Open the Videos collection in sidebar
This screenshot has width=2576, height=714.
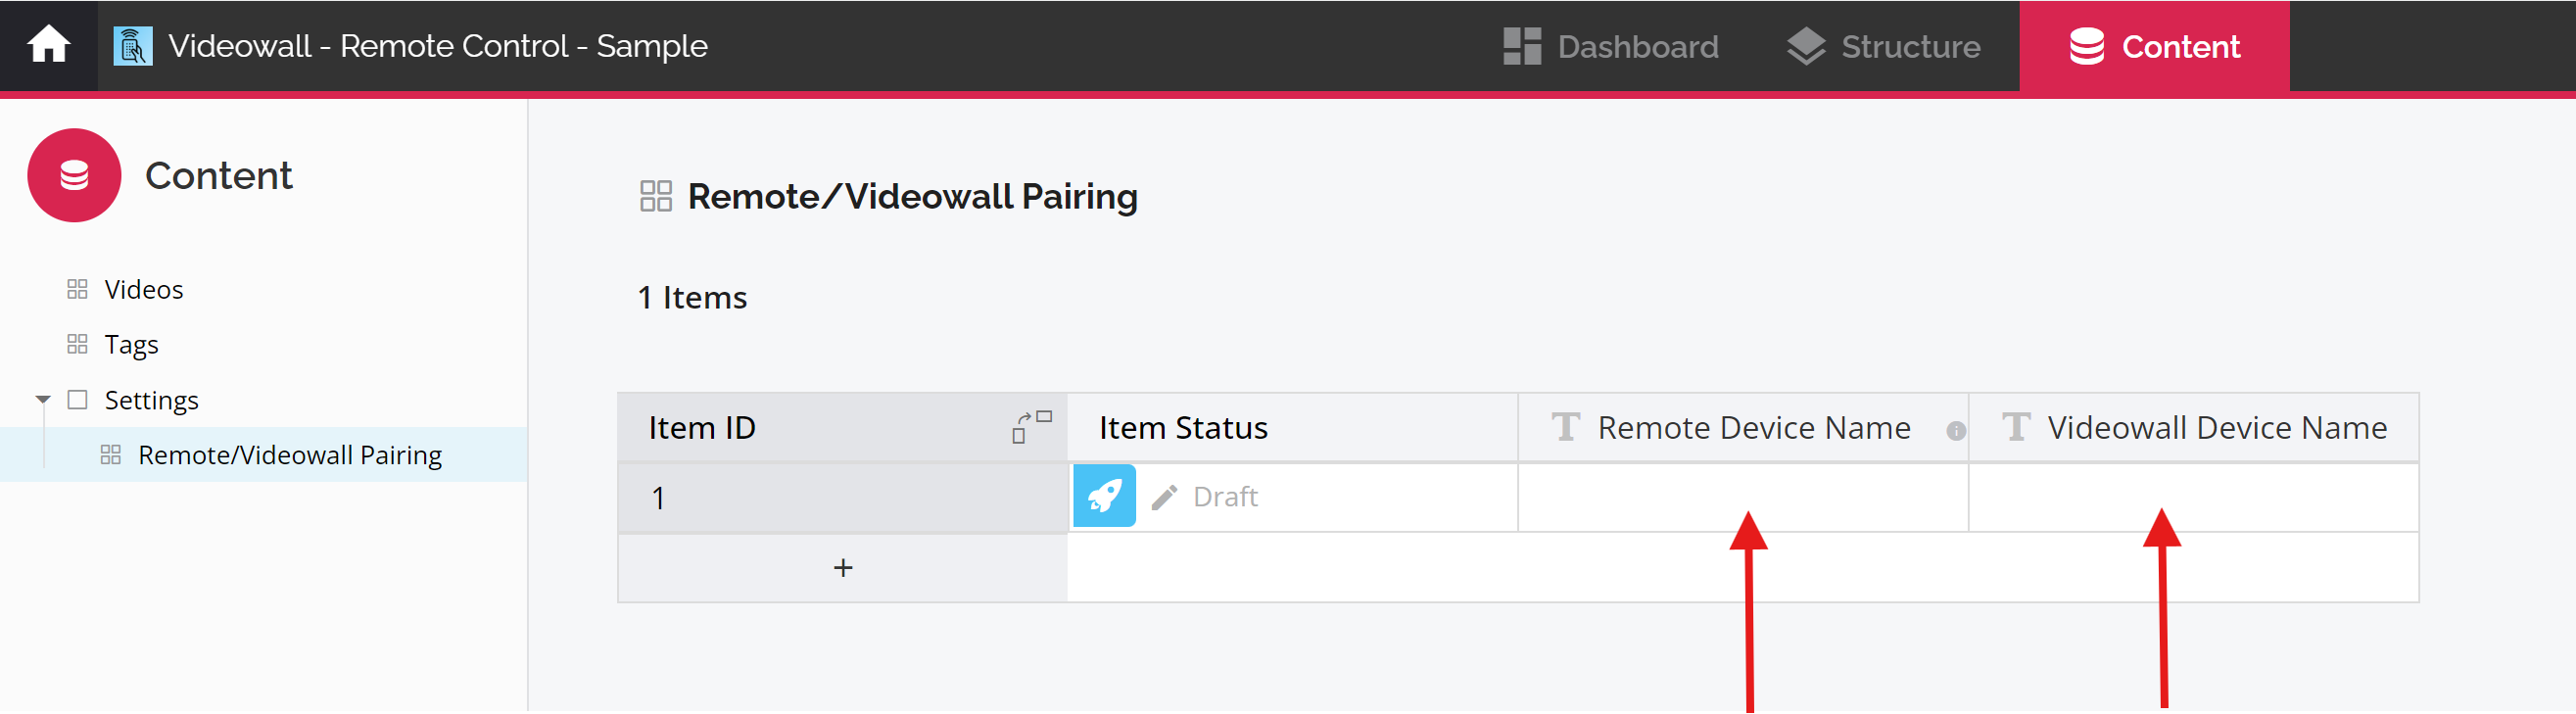point(144,289)
